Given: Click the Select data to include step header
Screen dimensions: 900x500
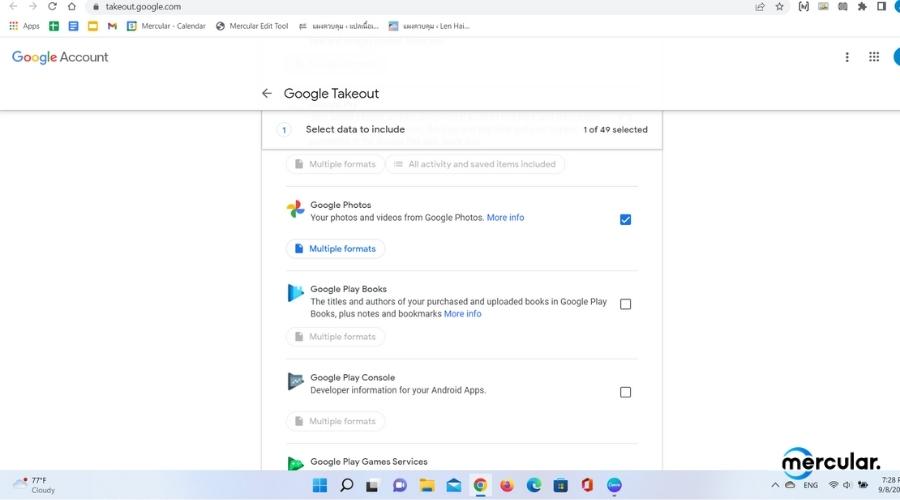Looking at the screenshot, I should point(462,130).
